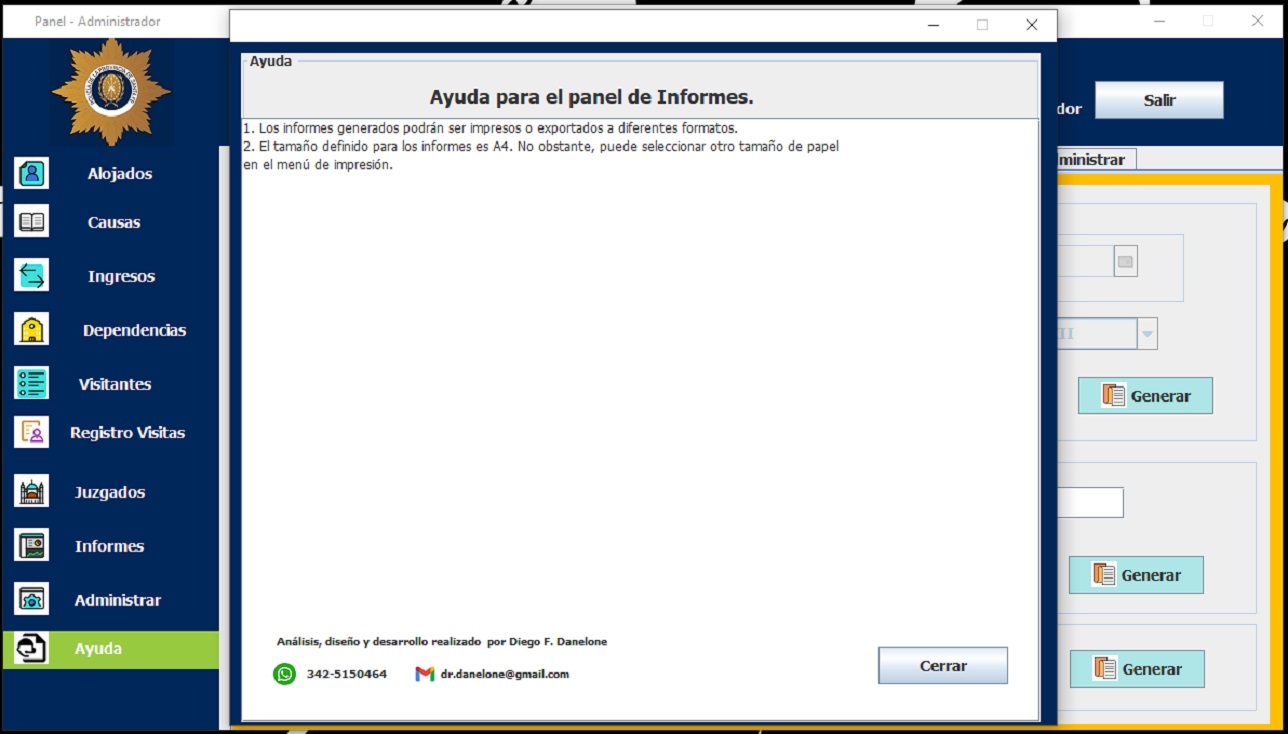
Task: Select the Ingresos arrows icon
Action: [x=32, y=276]
